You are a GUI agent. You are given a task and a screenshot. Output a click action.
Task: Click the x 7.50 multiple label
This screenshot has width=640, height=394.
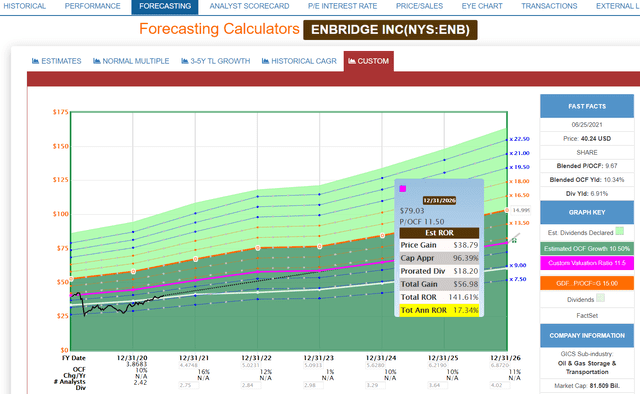518,279
